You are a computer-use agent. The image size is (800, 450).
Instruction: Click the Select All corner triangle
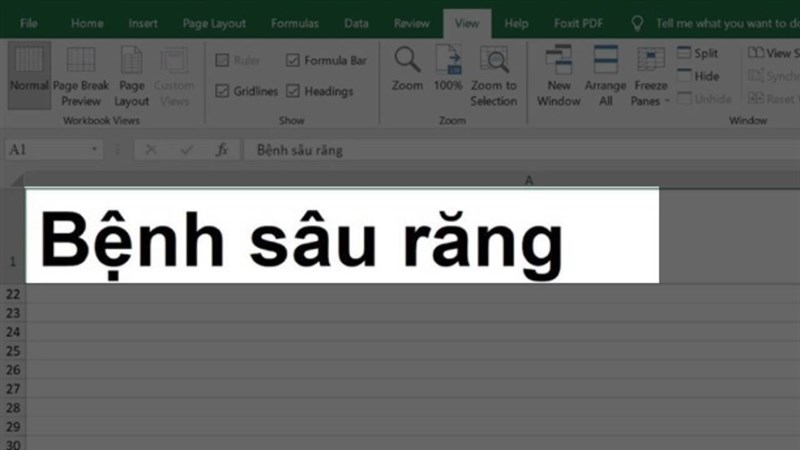click(x=17, y=180)
